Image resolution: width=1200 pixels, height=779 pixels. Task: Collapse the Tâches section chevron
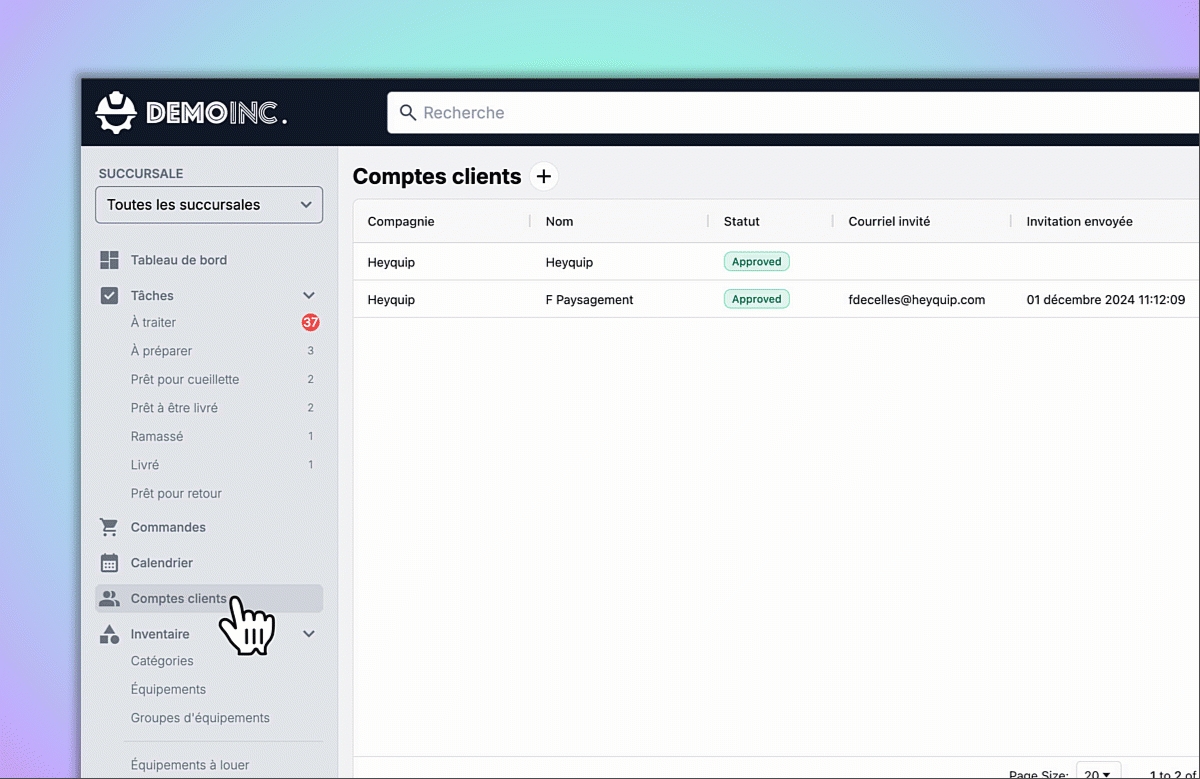tap(309, 296)
